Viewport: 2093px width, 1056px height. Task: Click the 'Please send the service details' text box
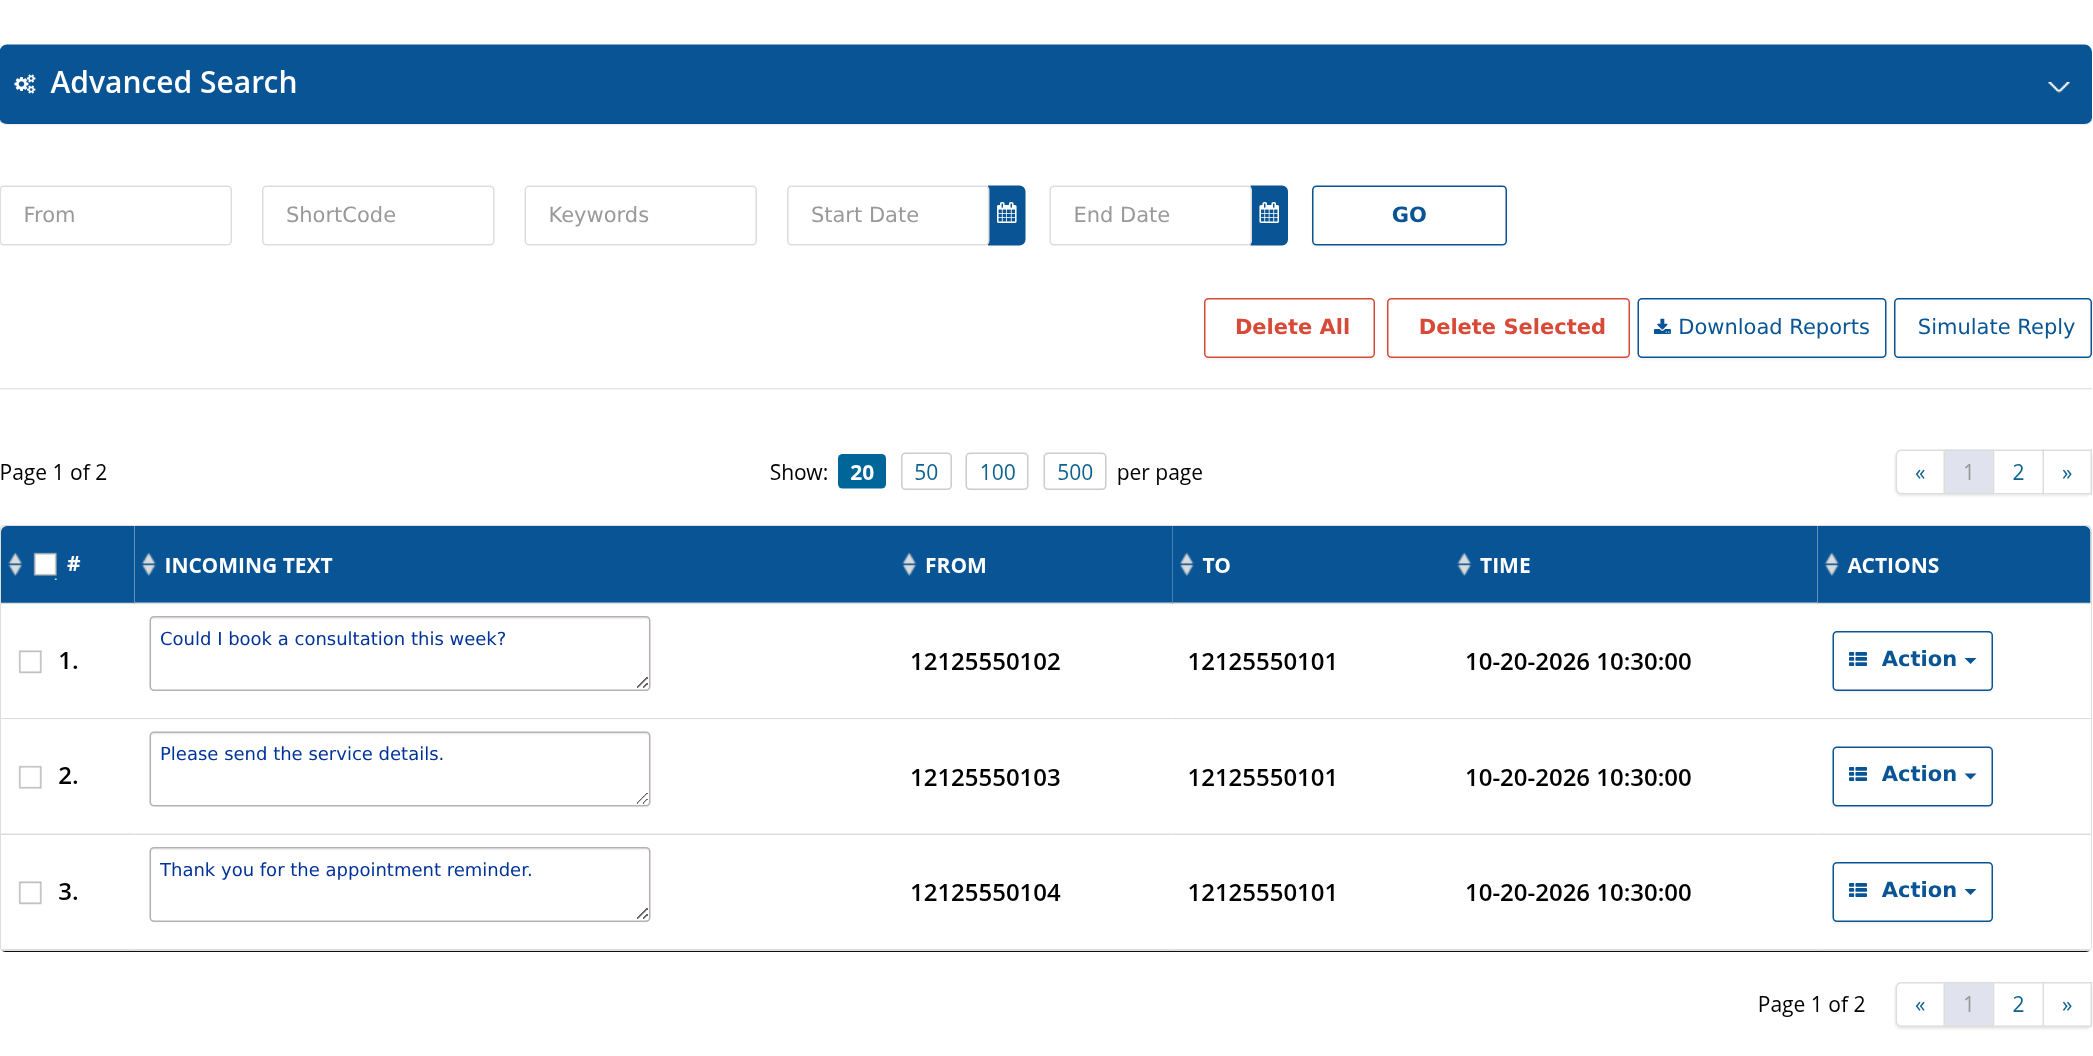tap(400, 769)
